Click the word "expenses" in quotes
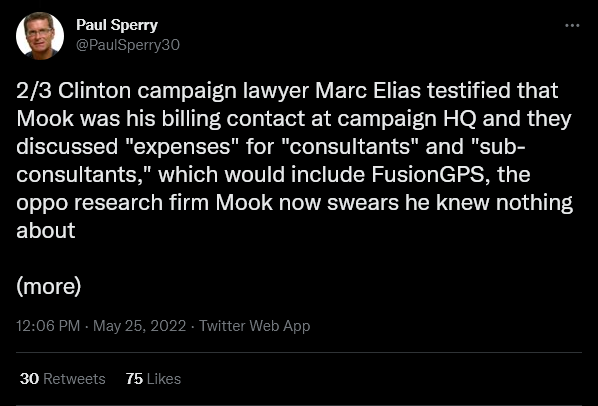Image resolution: width=598 pixels, height=406 pixels. point(182,147)
